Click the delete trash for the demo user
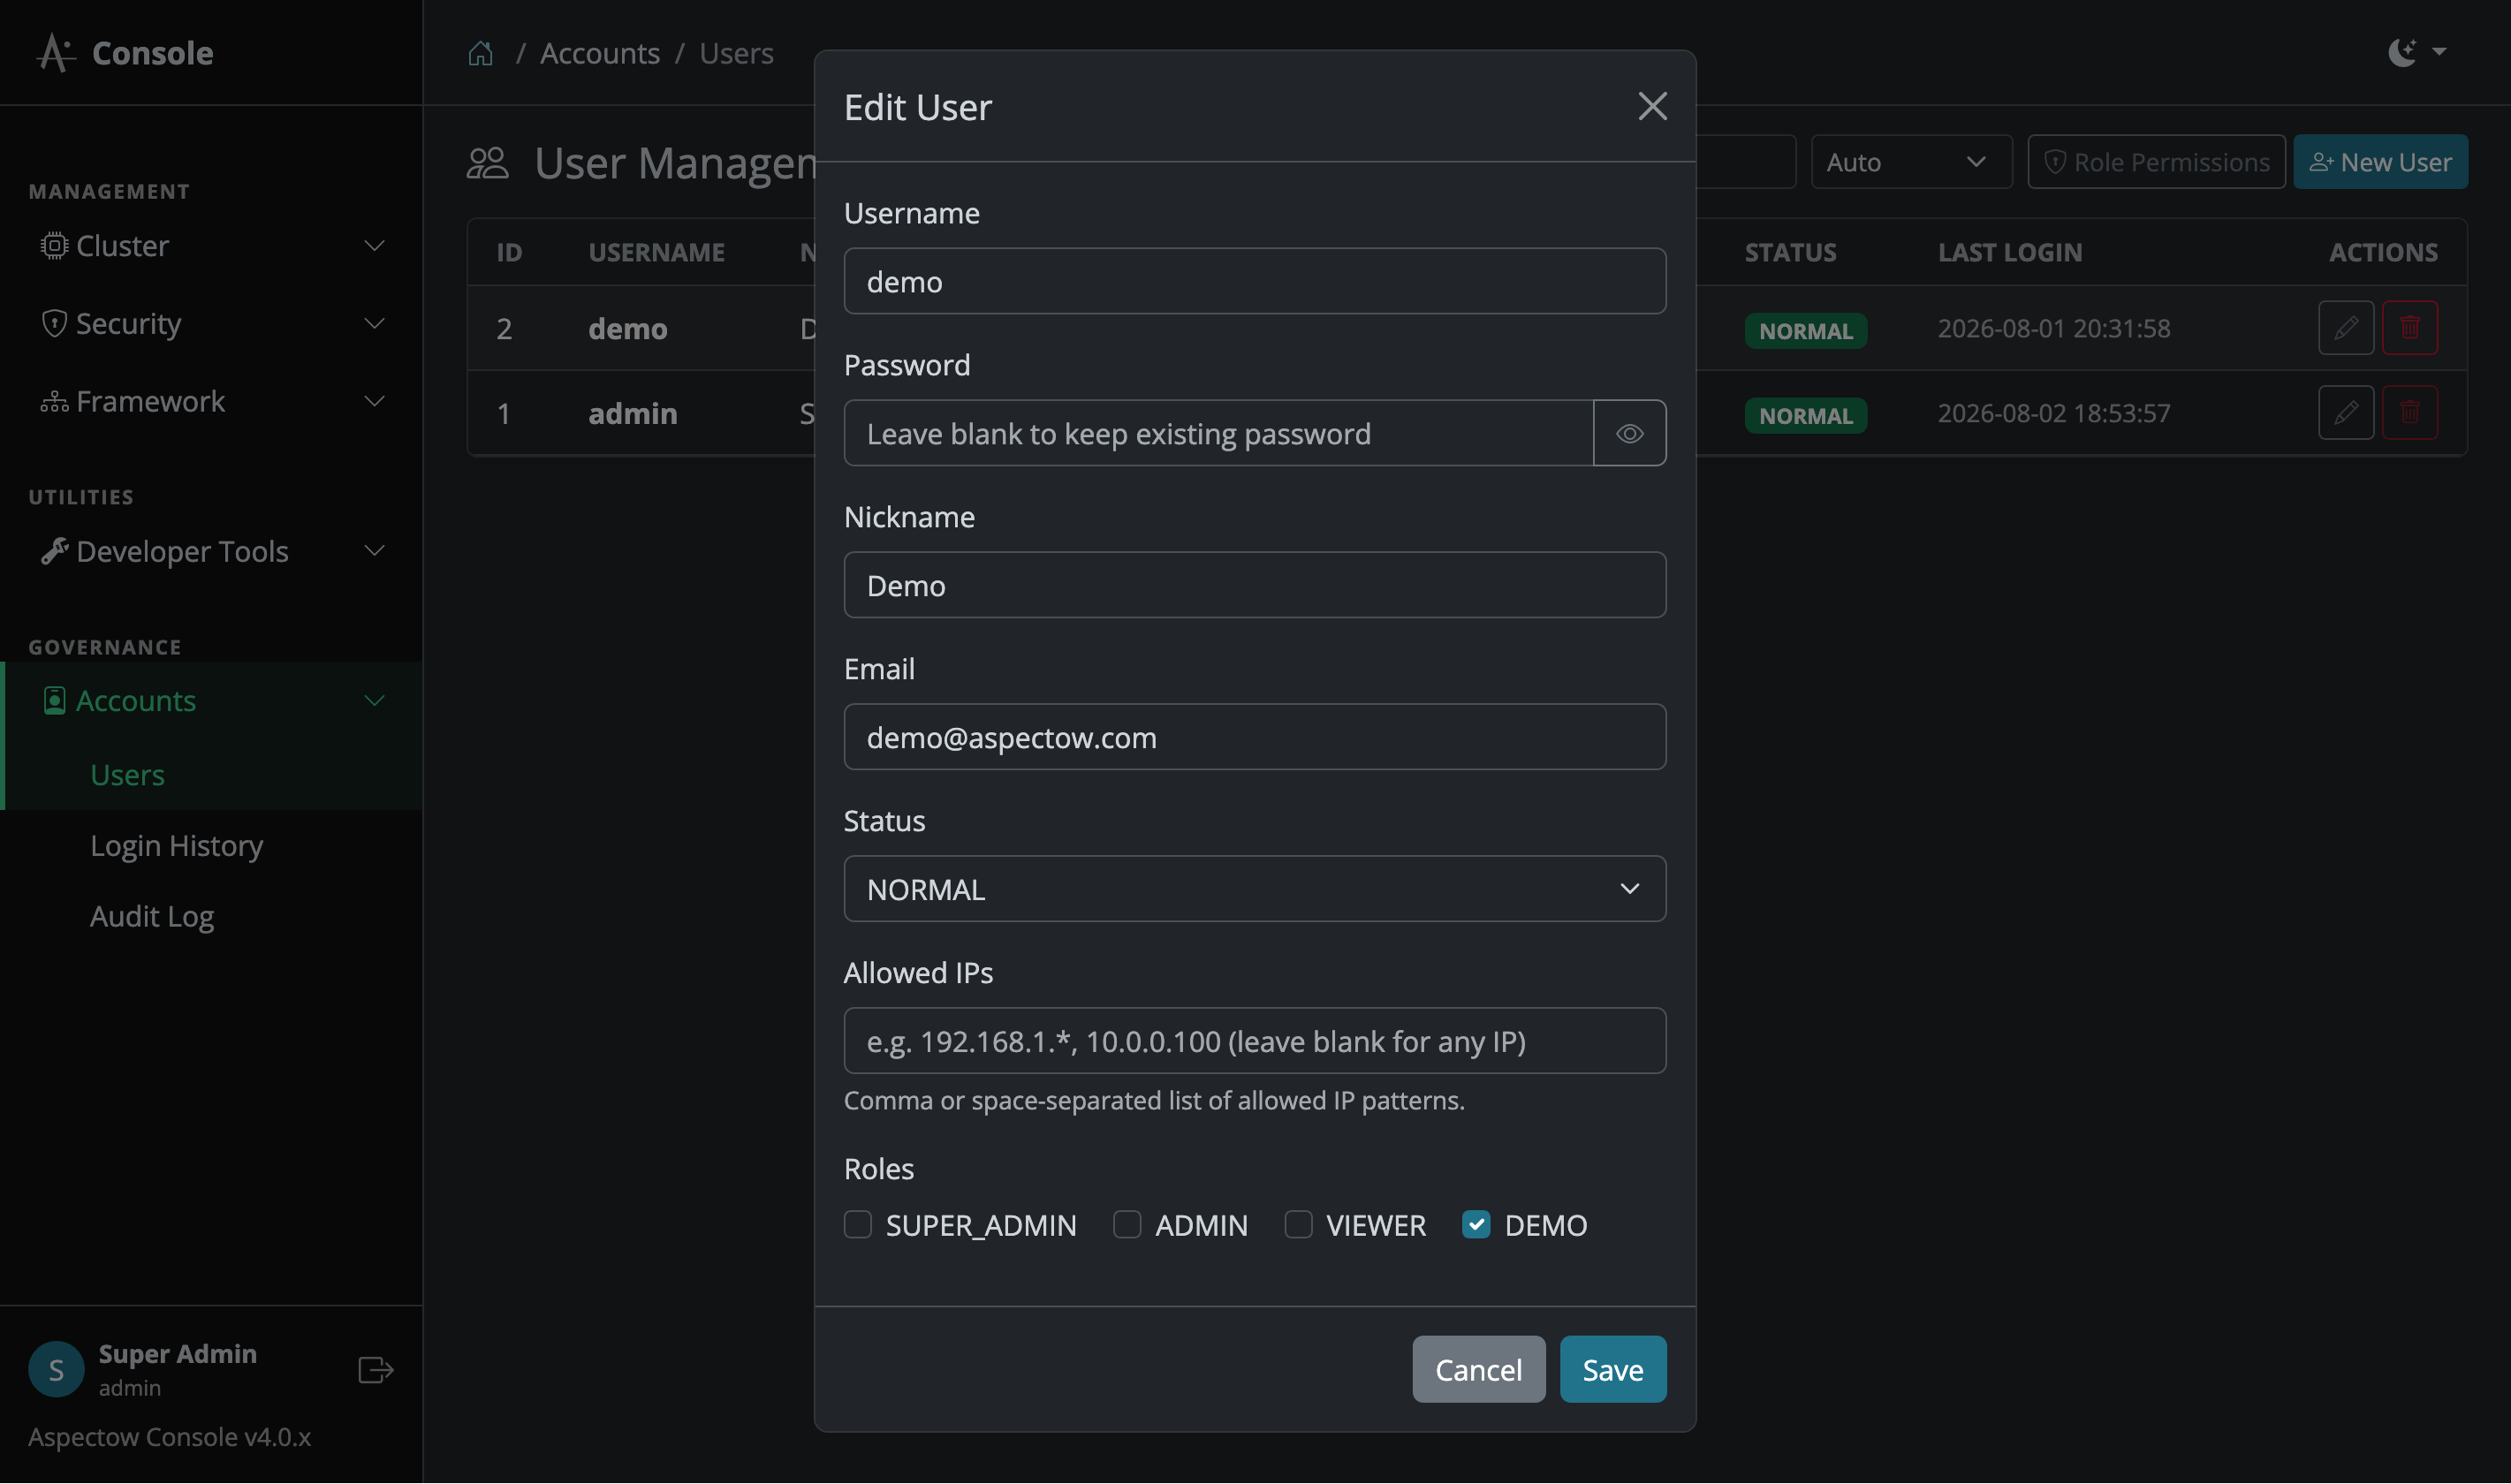The width and height of the screenshot is (2511, 1484). pos(2410,328)
